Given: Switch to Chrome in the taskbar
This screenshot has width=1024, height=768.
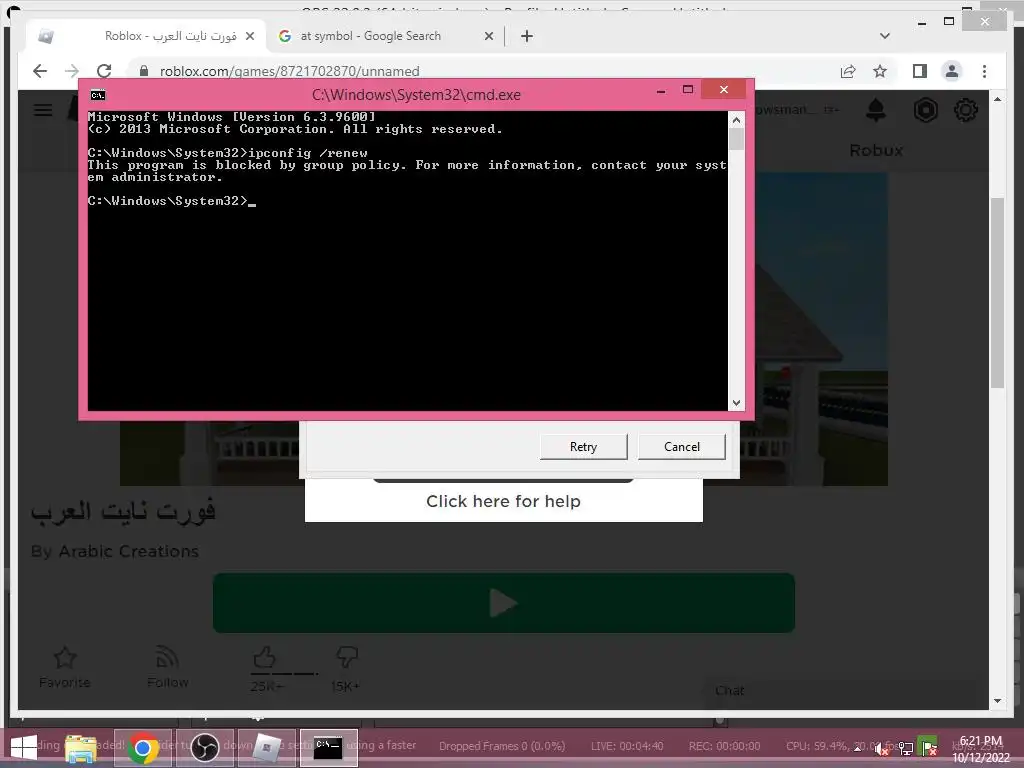Looking at the screenshot, I should coord(143,748).
